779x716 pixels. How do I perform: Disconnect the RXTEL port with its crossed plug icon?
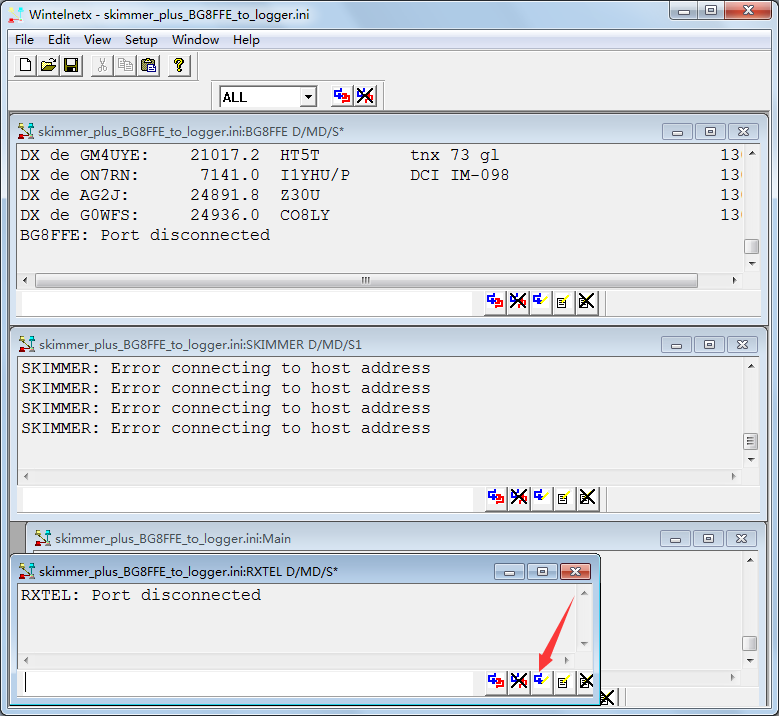pyautogui.click(x=519, y=681)
